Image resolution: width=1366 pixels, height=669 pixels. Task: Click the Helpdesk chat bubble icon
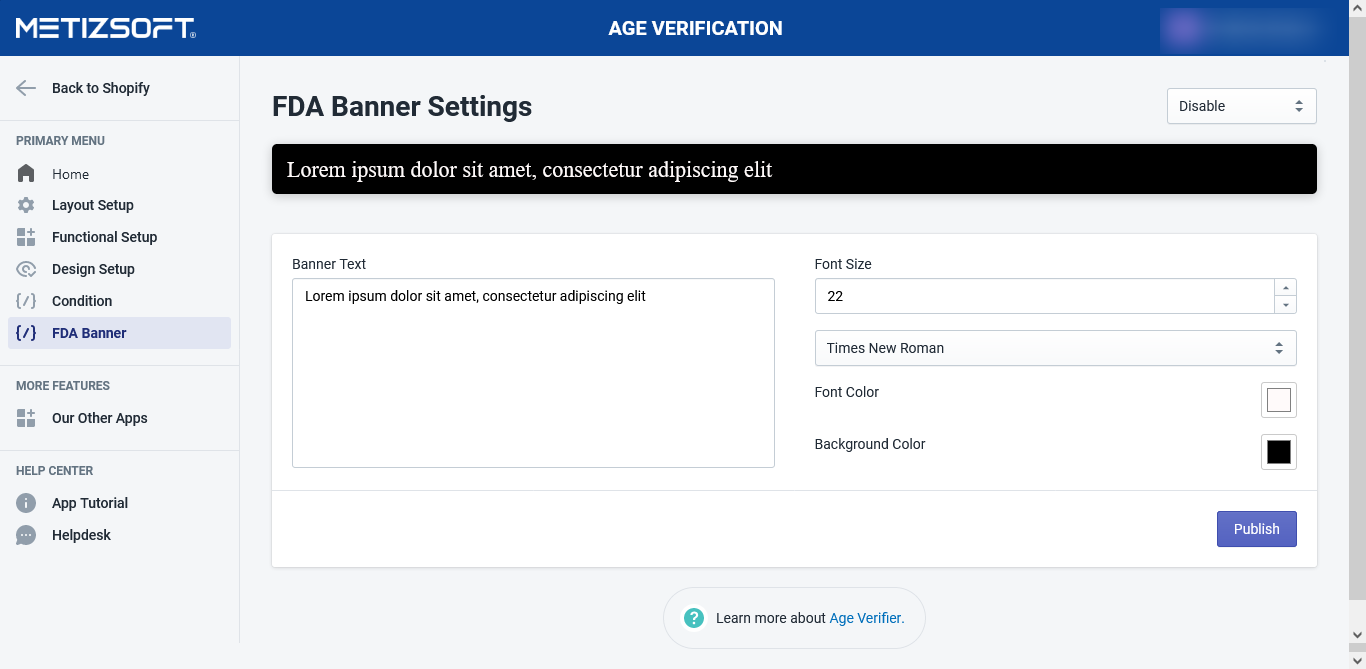(x=26, y=535)
